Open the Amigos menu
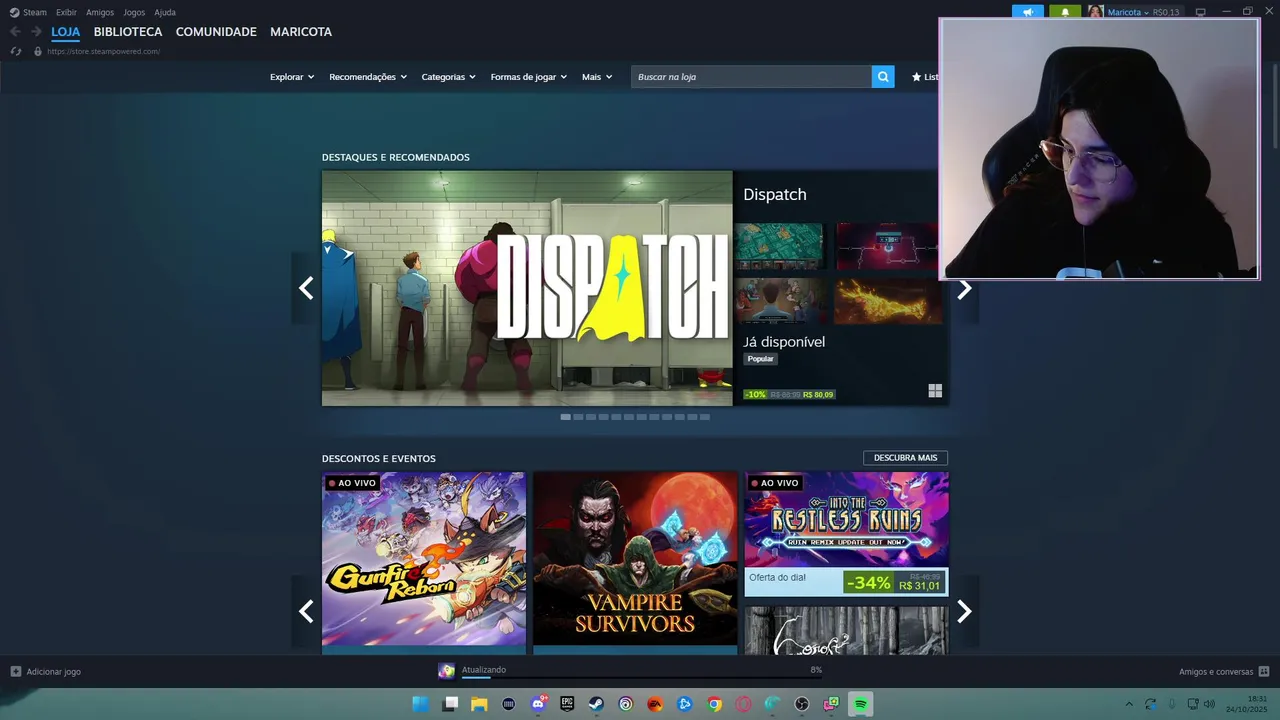1280x720 pixels. click(100, 12)
